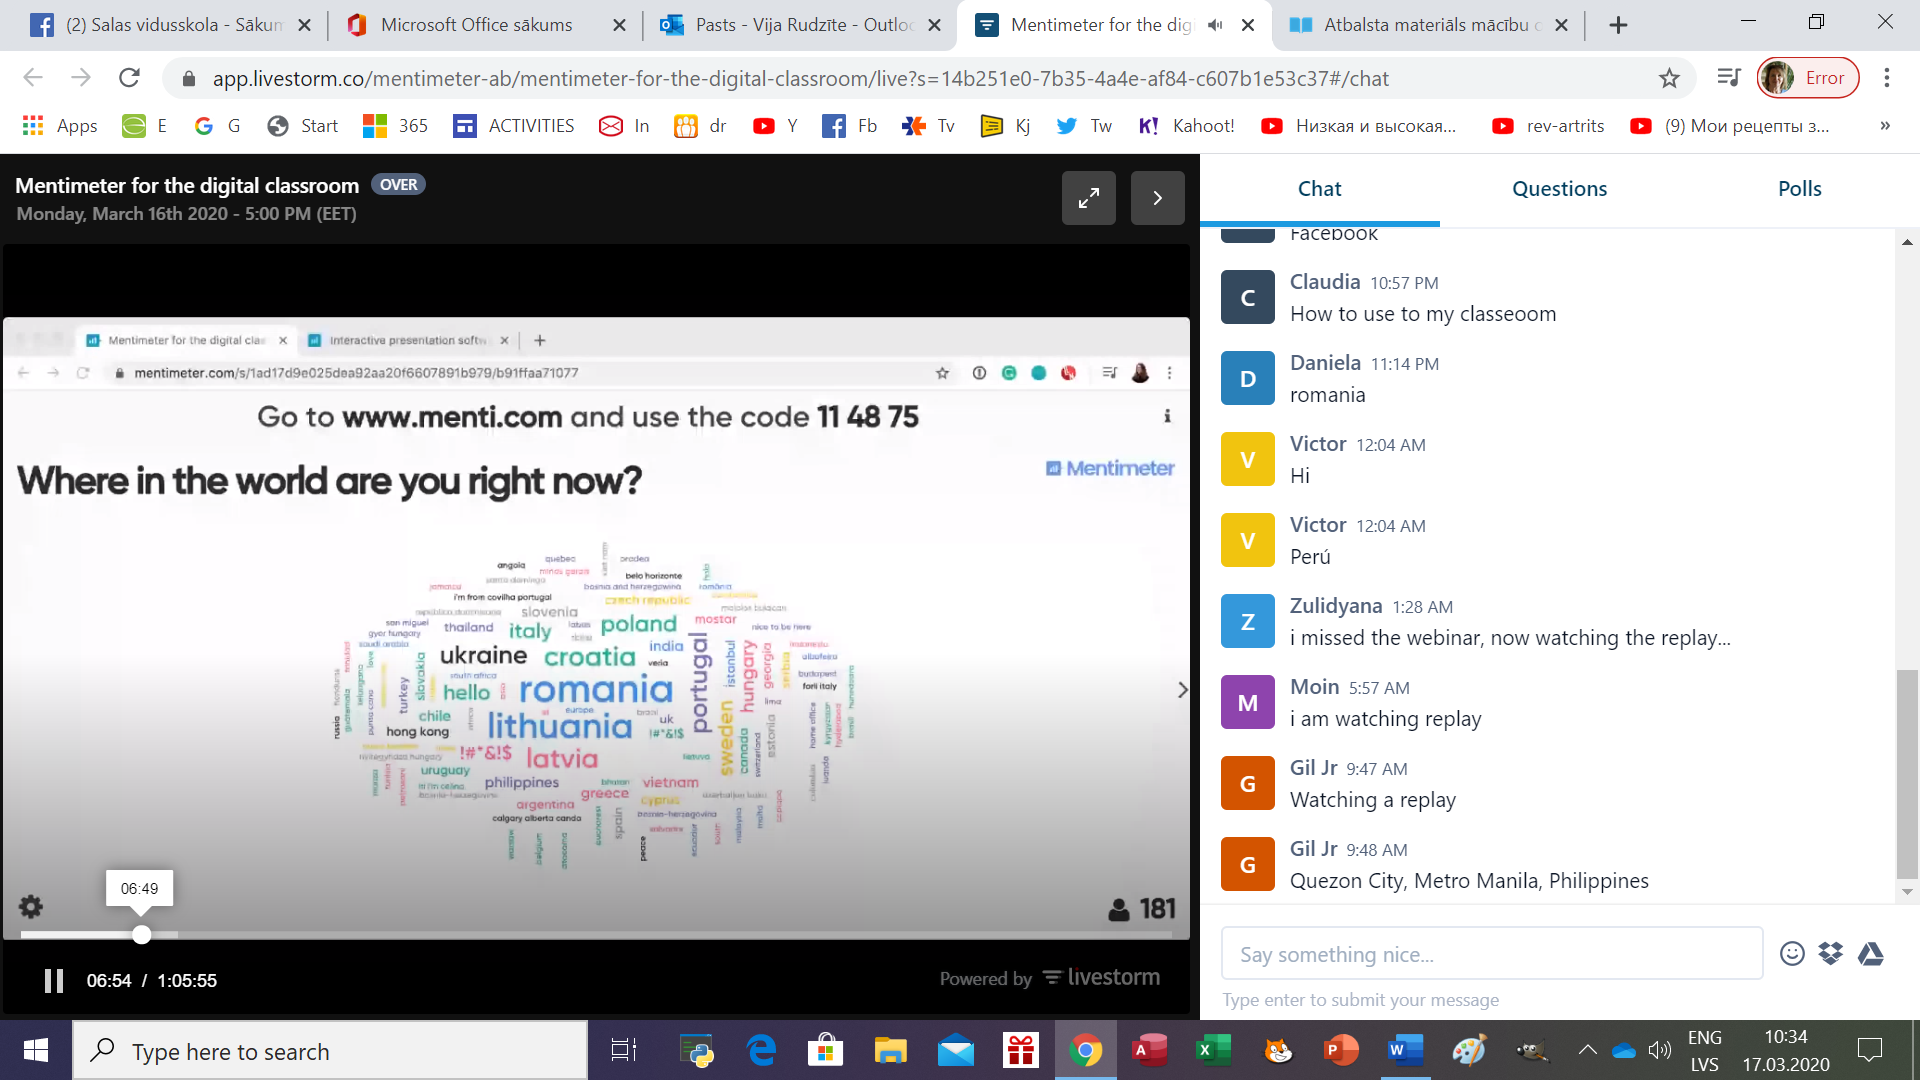Switch to the Questions tab

coord(1559,189)
